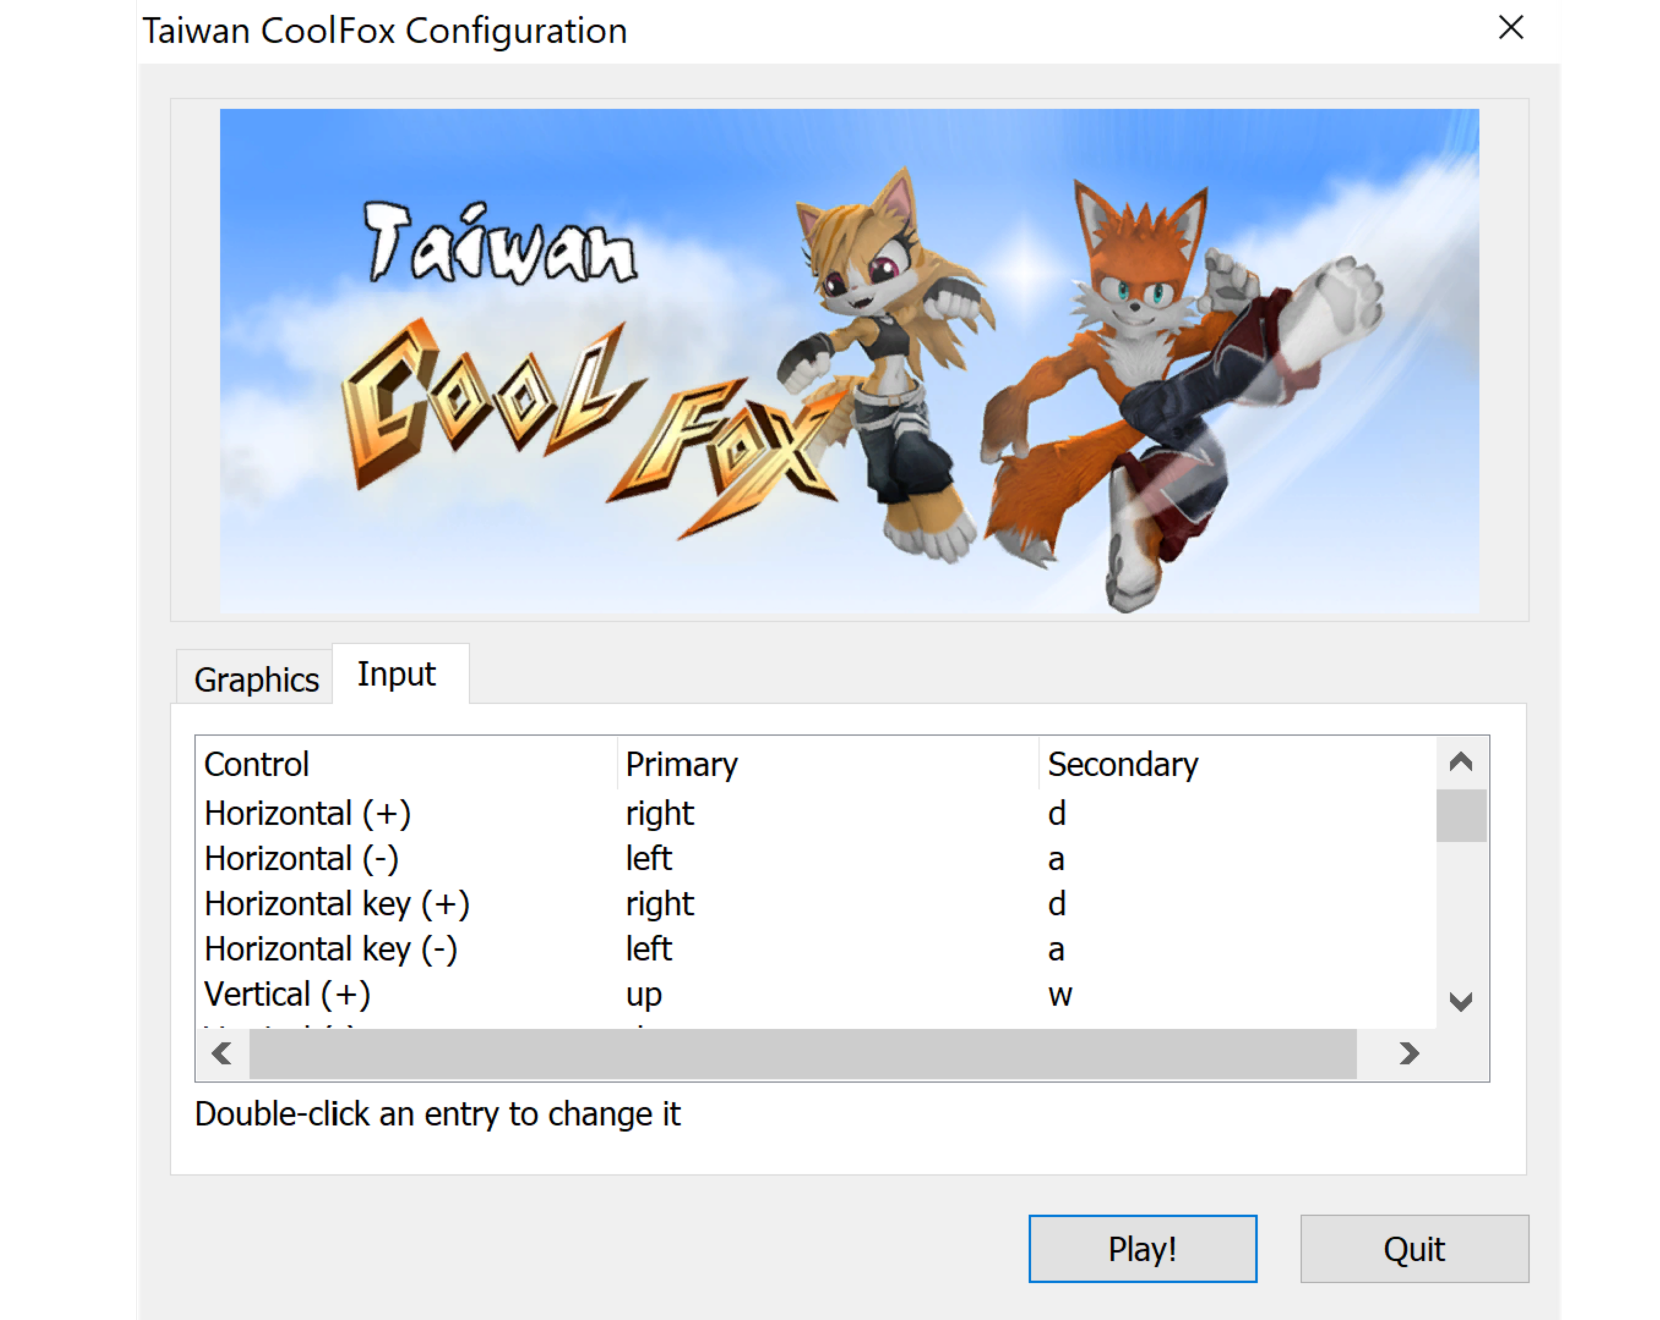Click the Primary column header
This screenshot has height=1320, width=1660.
point(827,764)
